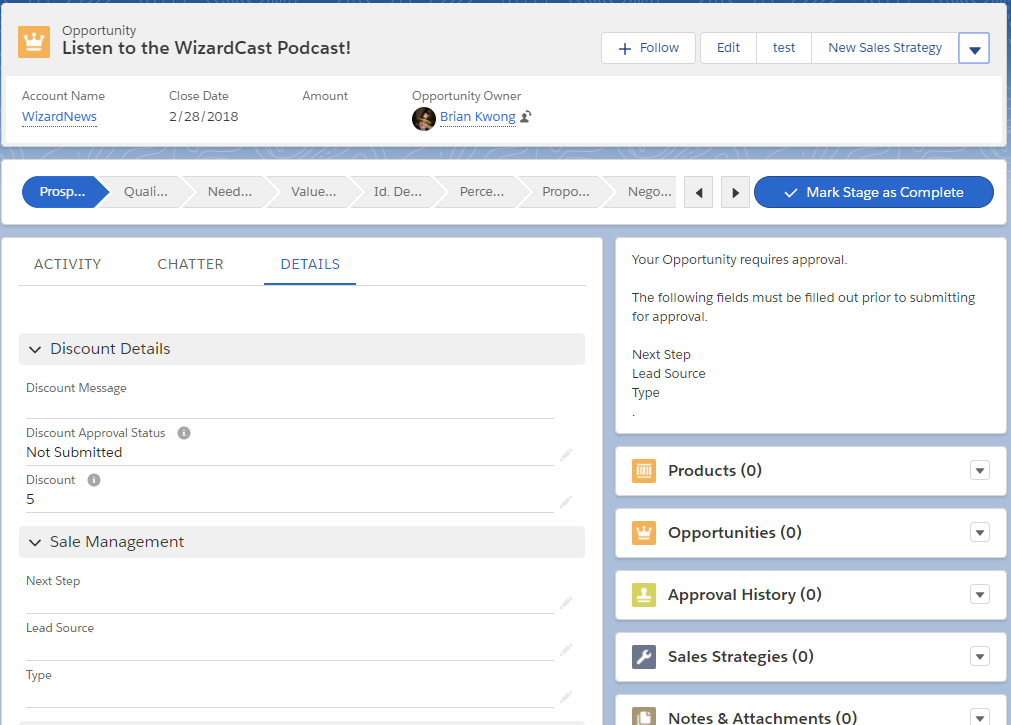Click the empty Lead Source field
This screenshot has height=725, width=1011.
tap(290, 649)
